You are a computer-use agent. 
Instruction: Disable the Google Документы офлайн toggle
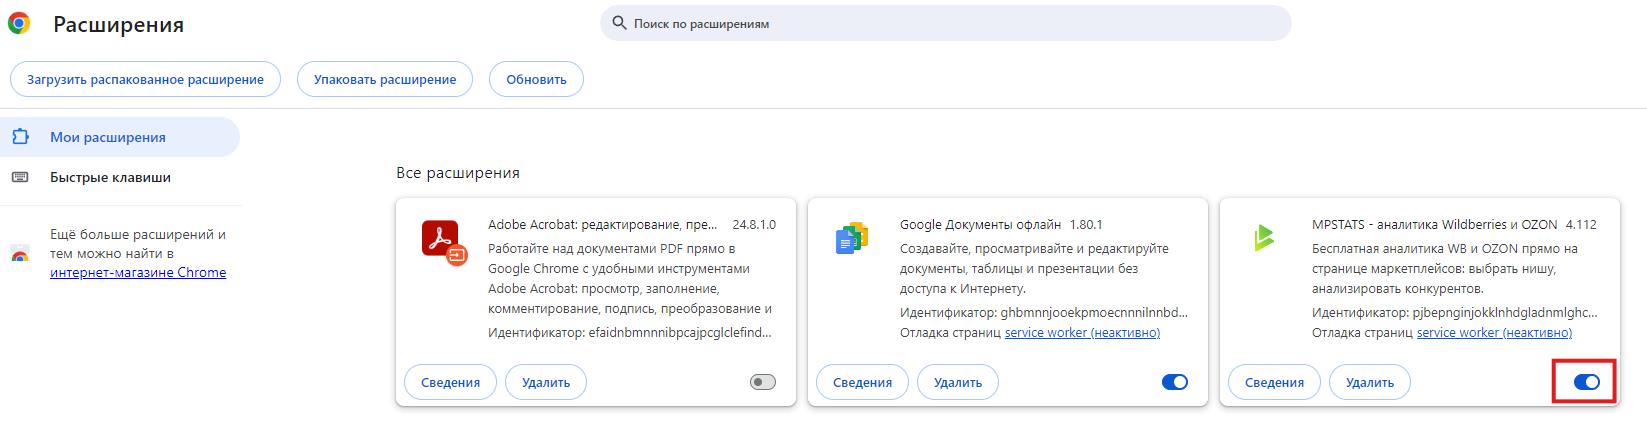1175,382
